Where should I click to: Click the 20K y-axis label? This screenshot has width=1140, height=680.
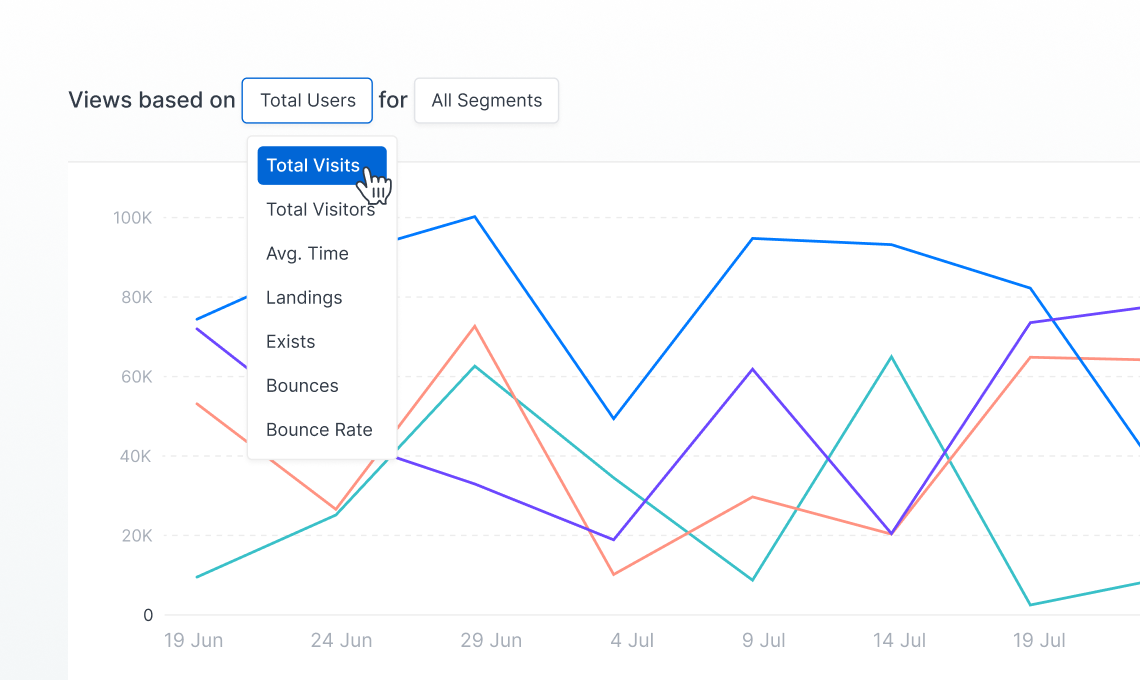[x=137, y=536]
